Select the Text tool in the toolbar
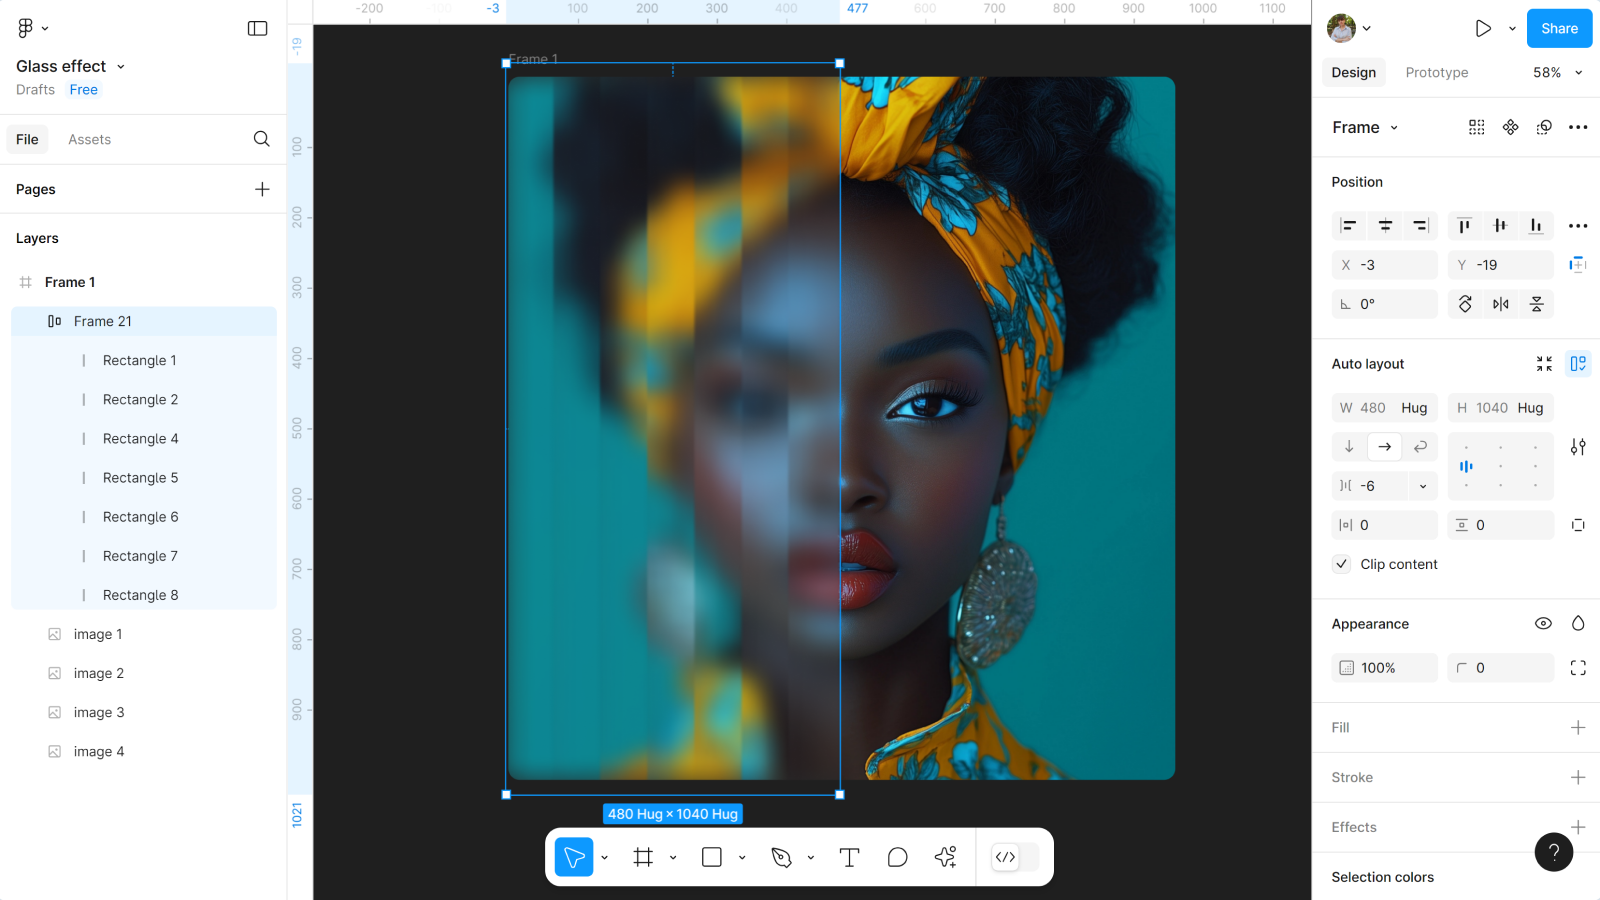 click(x=849, y=857)
